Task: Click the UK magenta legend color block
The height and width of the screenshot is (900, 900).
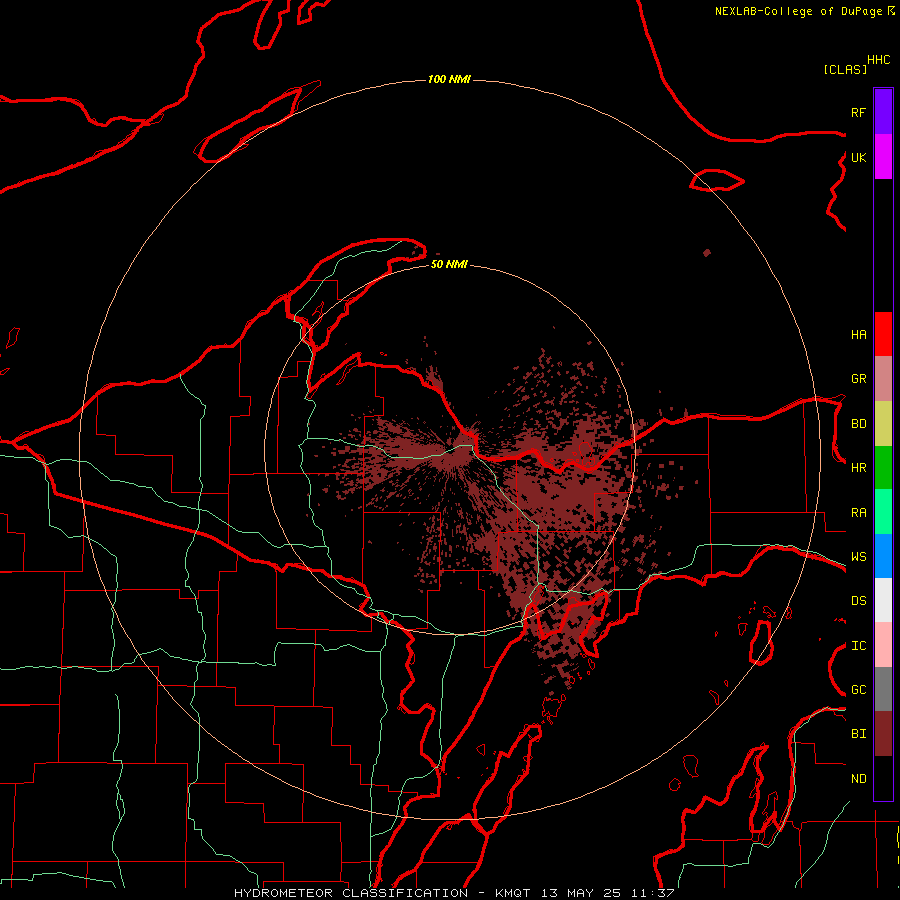Action: 883,157
